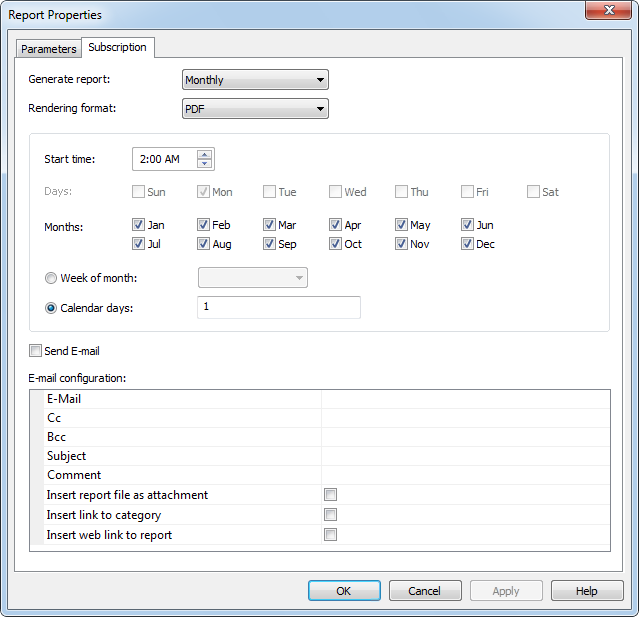Image resolution: width=639 pixels, height=617 pixels.
Task: Click the Comment value cell
Action: tap(465, 475)
